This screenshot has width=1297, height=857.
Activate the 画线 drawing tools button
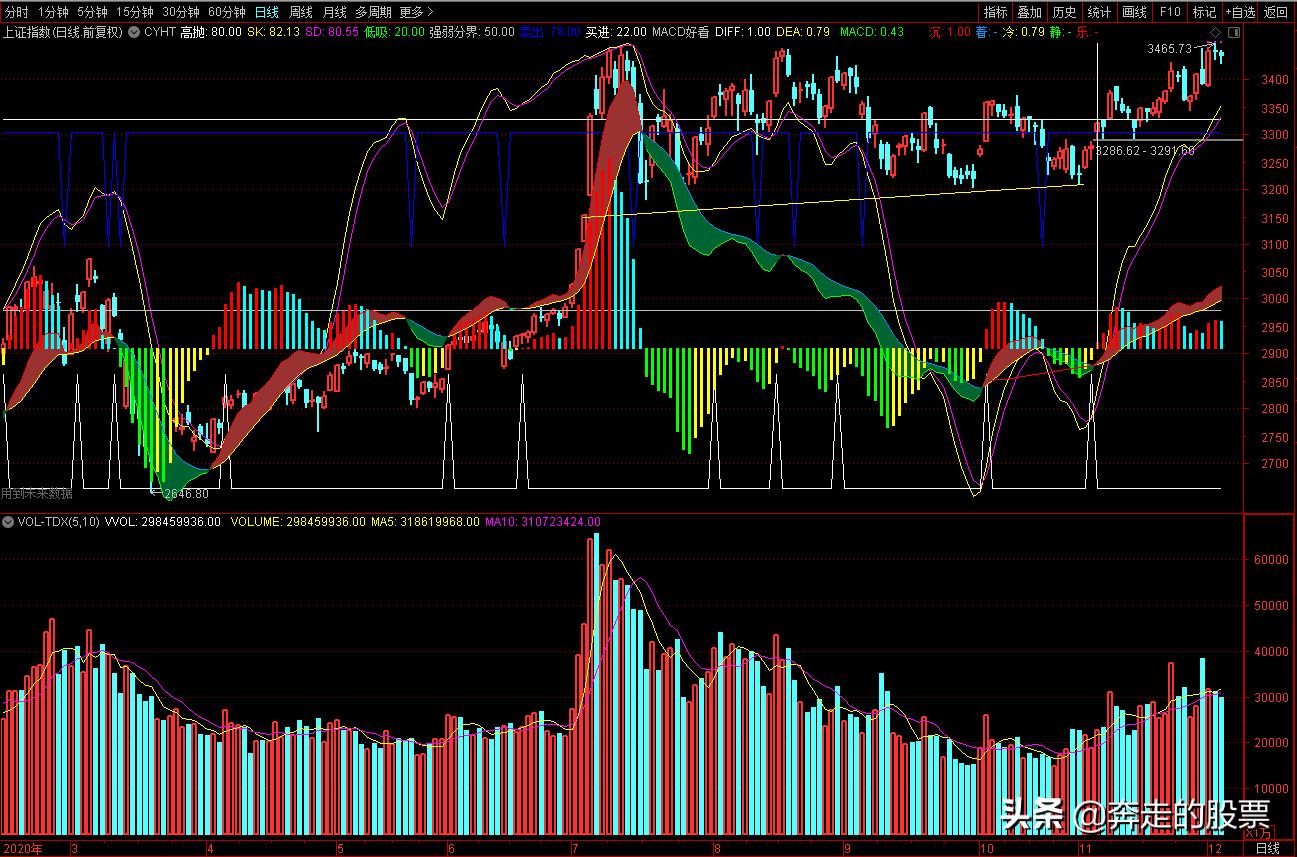pyautogui.click(x=1134, y=12)
